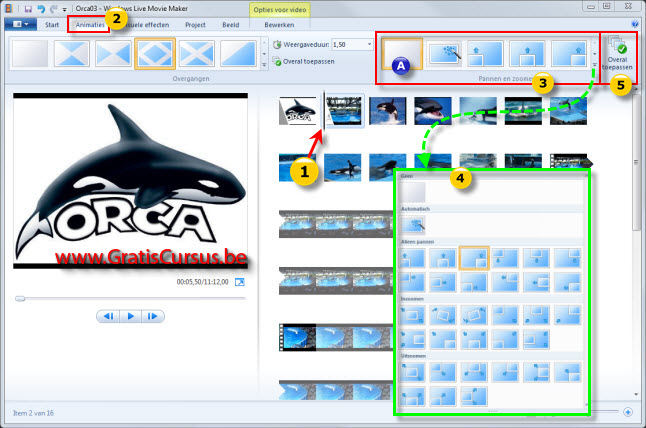646x428 pixels.
Task: Open the Visuele effecten tab
Action: [146, 25]
